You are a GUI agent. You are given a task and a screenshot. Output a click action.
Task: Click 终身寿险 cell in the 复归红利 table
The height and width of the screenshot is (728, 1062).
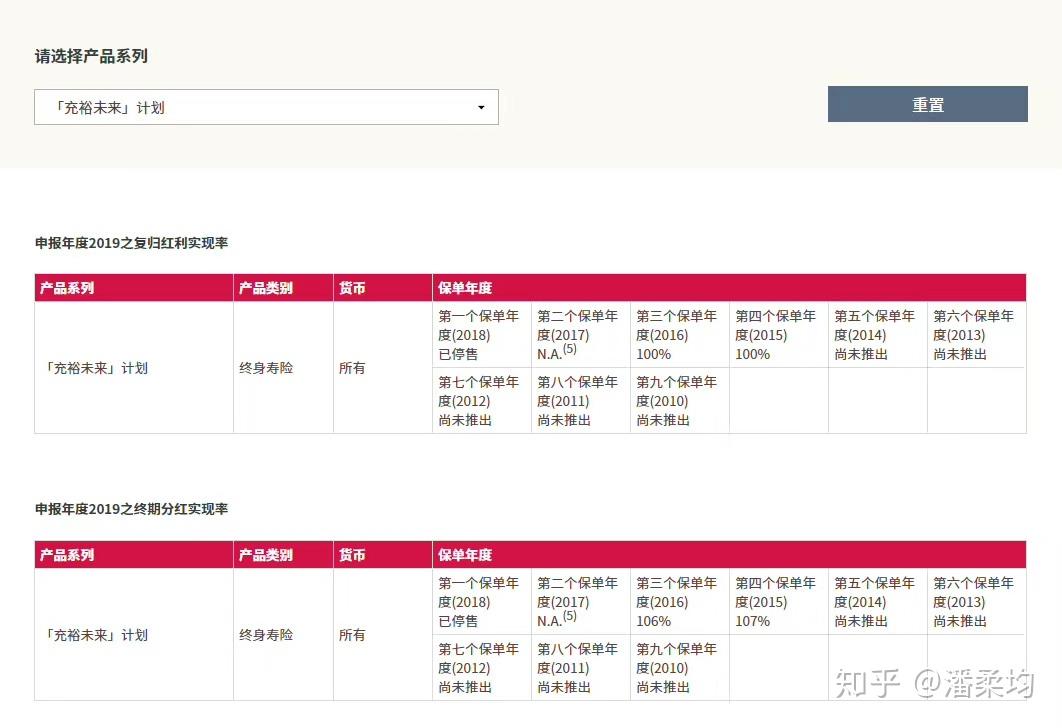click(283, 368)
